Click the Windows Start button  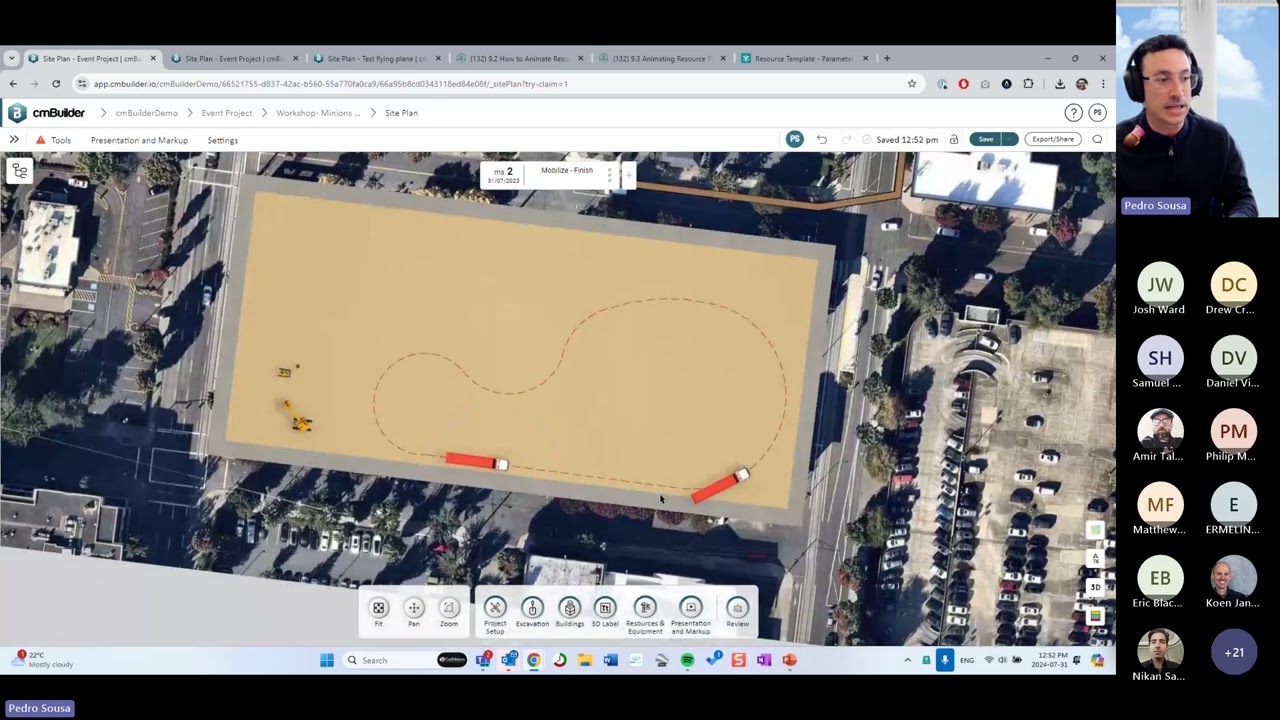(x=327, y=660)
